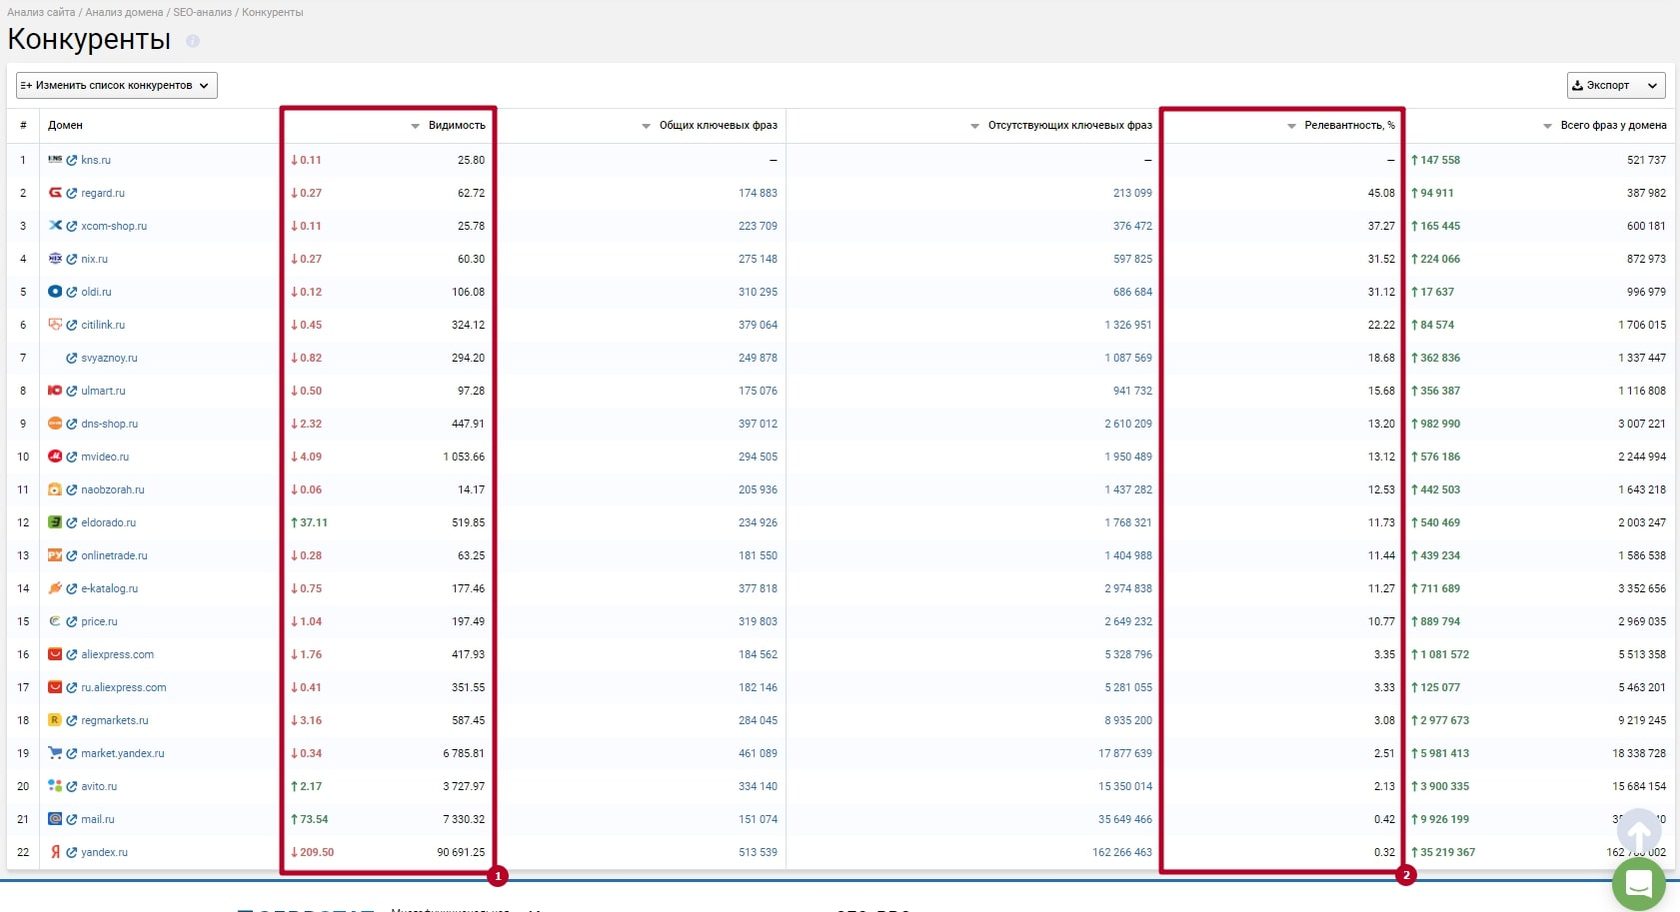Image resolution: width=1680 pixels, height=912 pixels.
Task: Open external link icon for dns-shop.ru
Action: [72, 424]
